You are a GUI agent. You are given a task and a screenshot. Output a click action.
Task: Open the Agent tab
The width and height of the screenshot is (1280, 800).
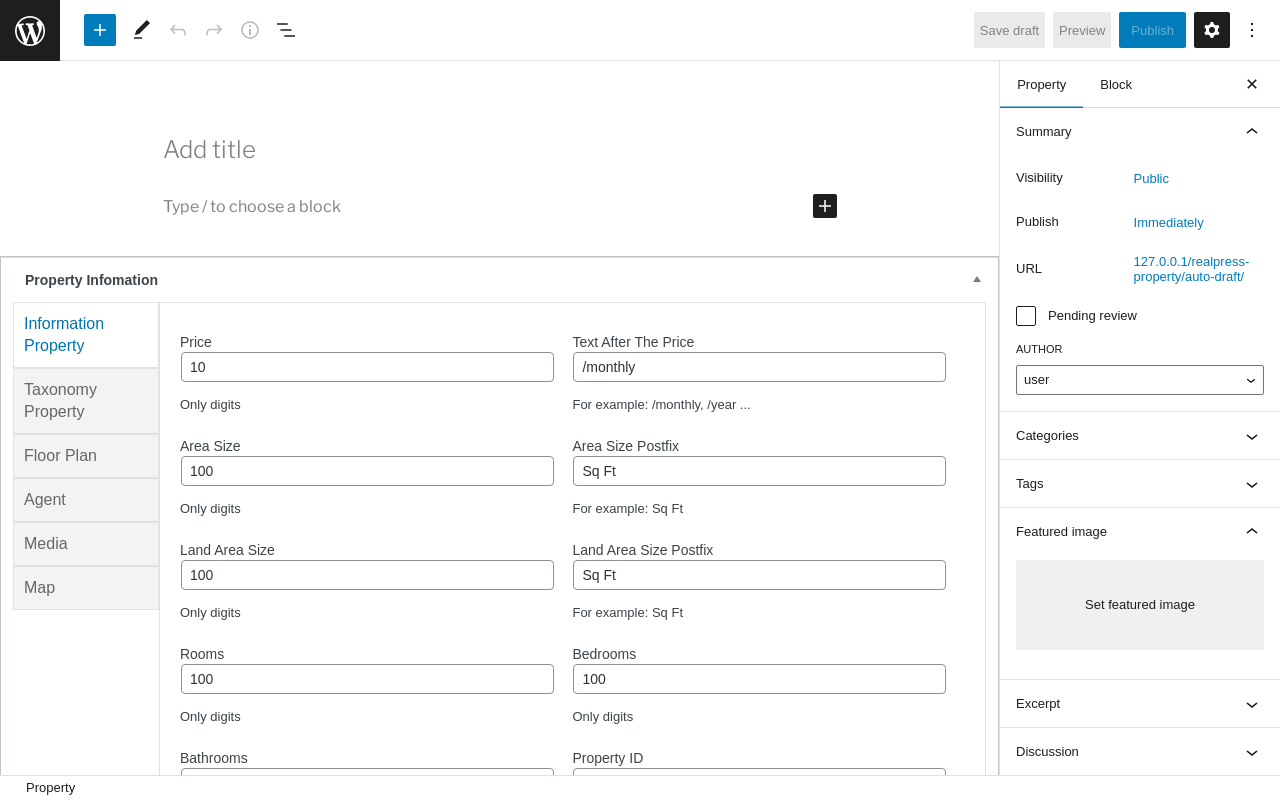[x=86, y=500]
